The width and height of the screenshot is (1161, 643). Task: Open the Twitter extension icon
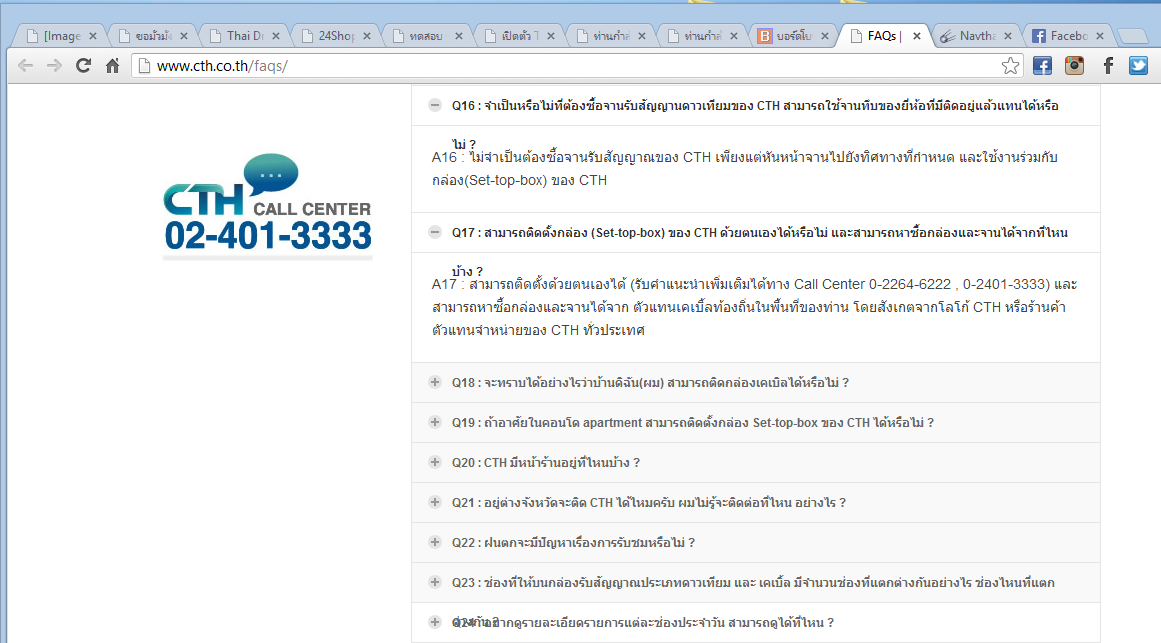[x=1139, y=66]
